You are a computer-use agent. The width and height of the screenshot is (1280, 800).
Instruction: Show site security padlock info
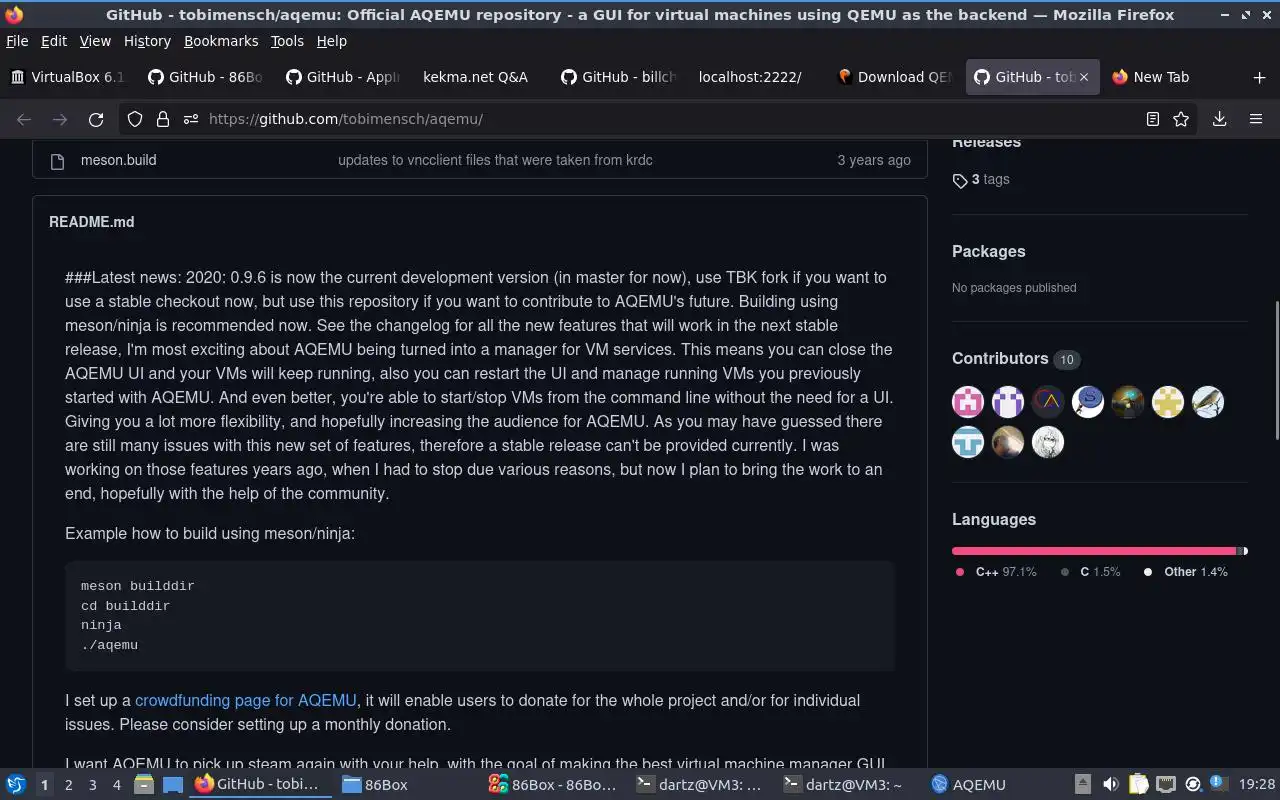pyautogui.click(x=163, y=119)
